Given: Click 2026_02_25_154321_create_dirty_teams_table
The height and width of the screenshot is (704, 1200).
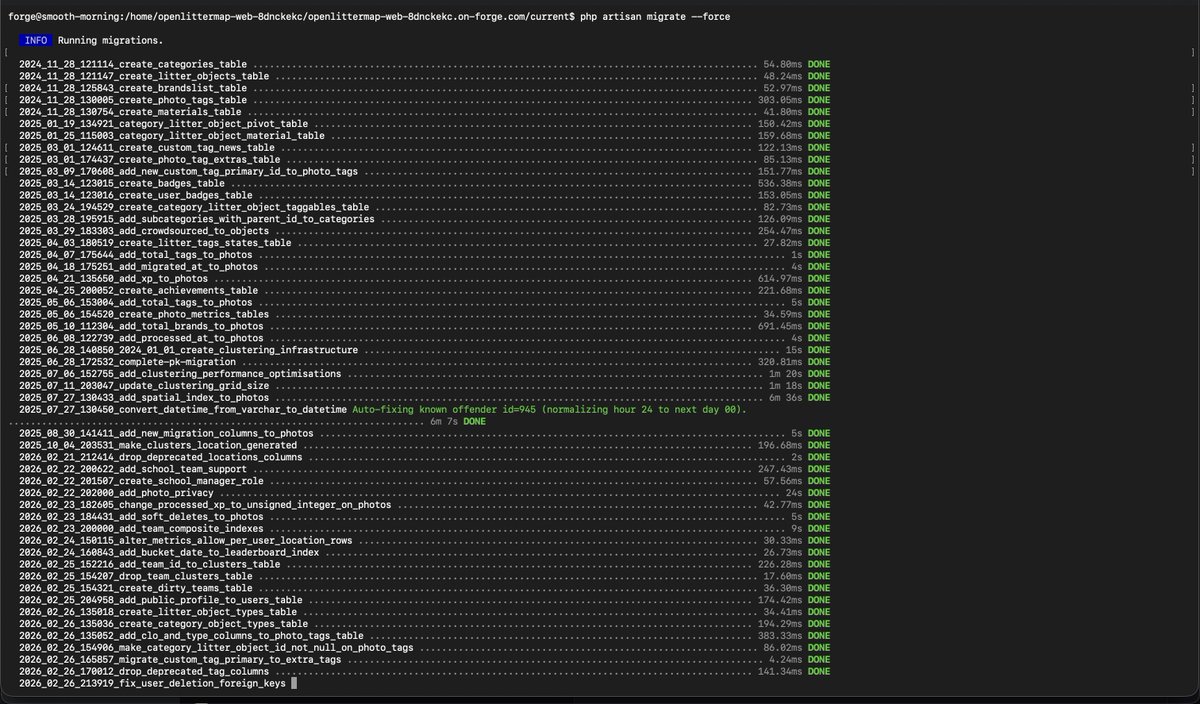Looking at the screenshot, I should tap(135, 588).
